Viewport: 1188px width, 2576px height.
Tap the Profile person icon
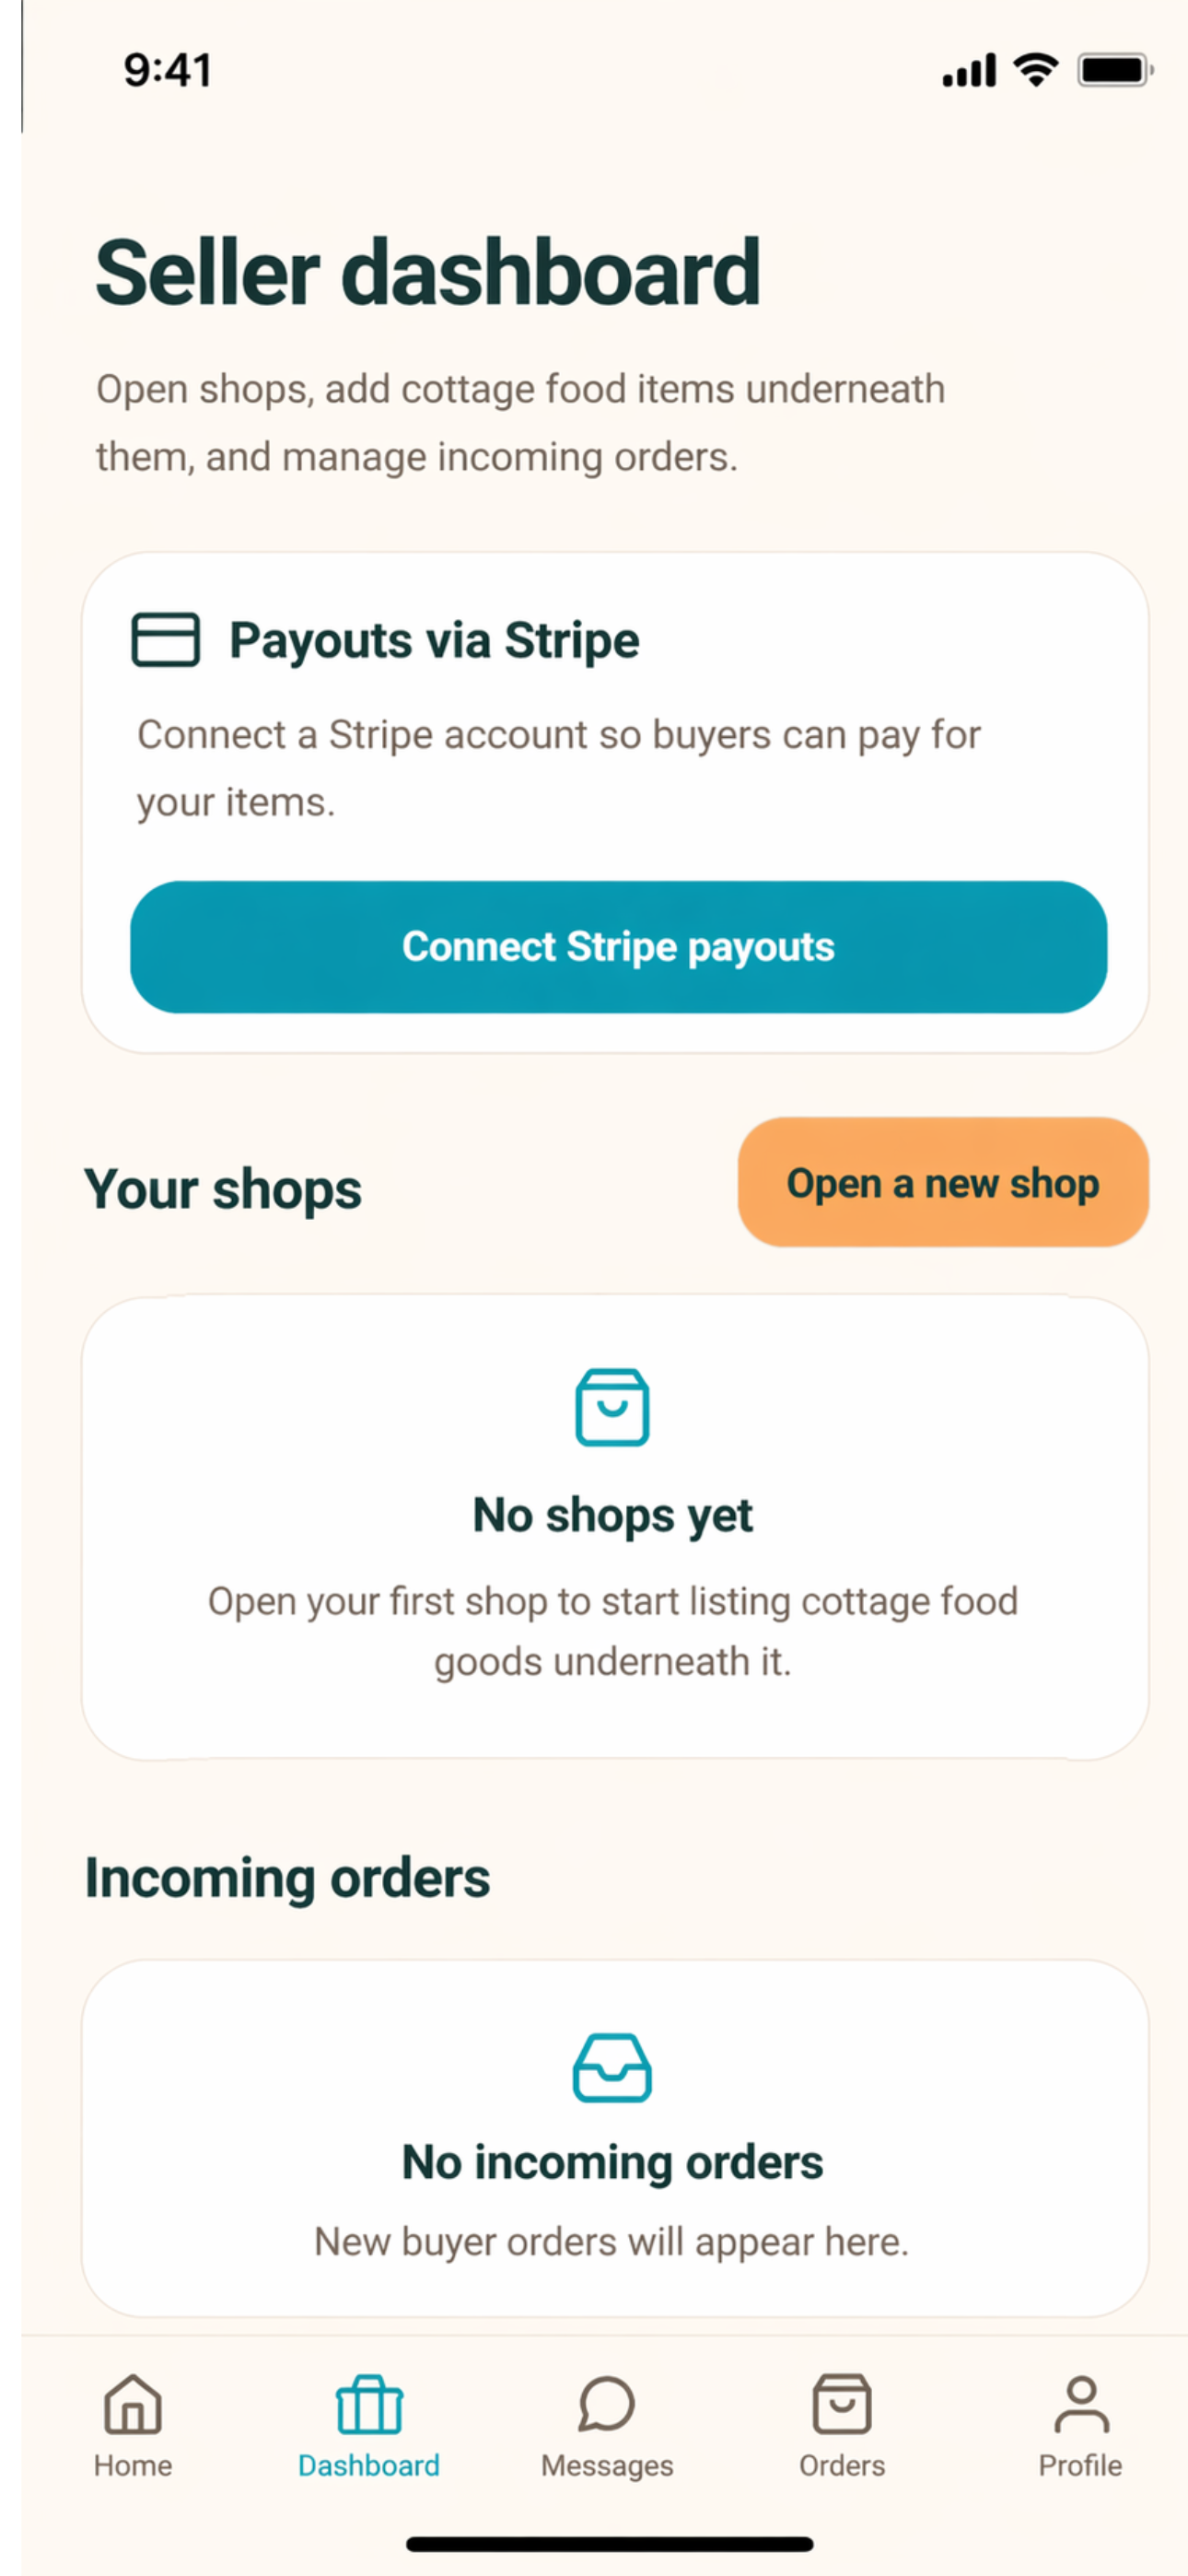tap(1081, 2404)
